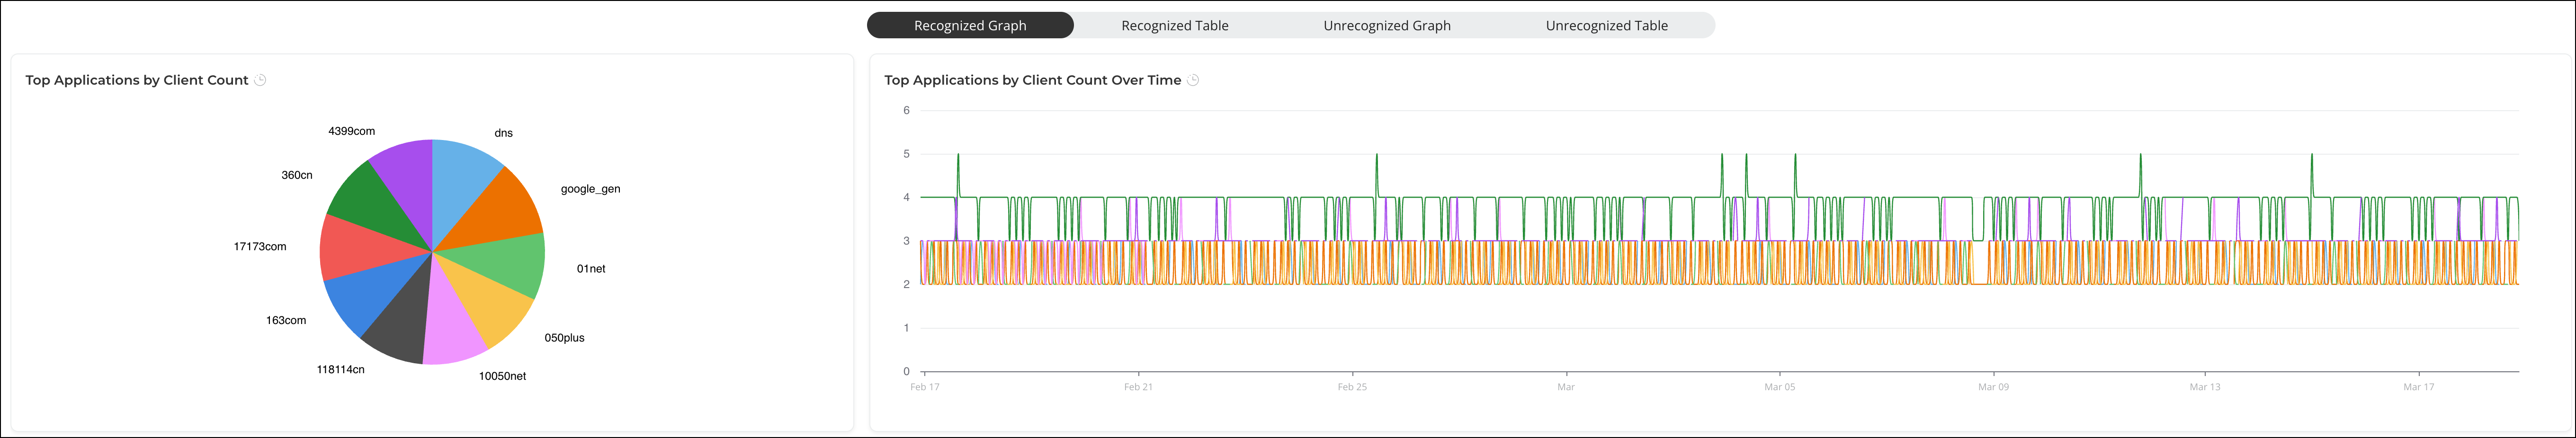Click the Mar 05 axis label
Viewport: 2576px width, 438px height.
(x=1780, y=387)
